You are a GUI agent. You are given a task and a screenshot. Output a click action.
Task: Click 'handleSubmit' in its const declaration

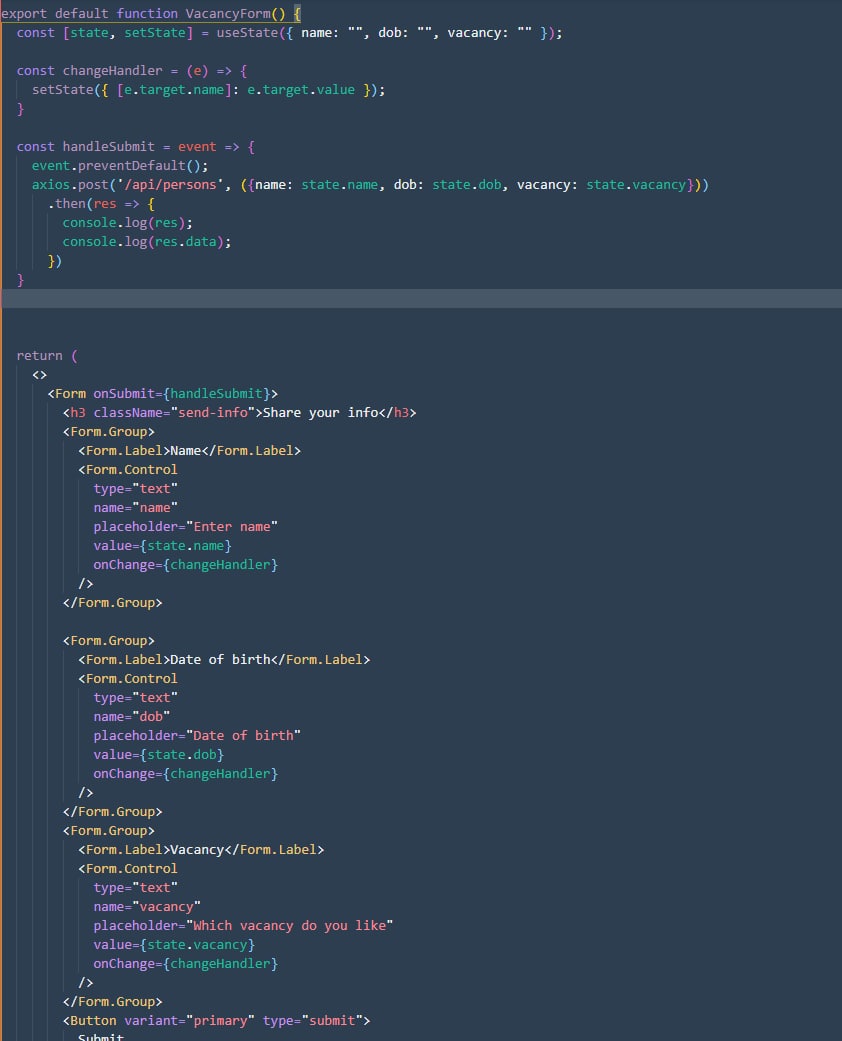click(108, 147)
